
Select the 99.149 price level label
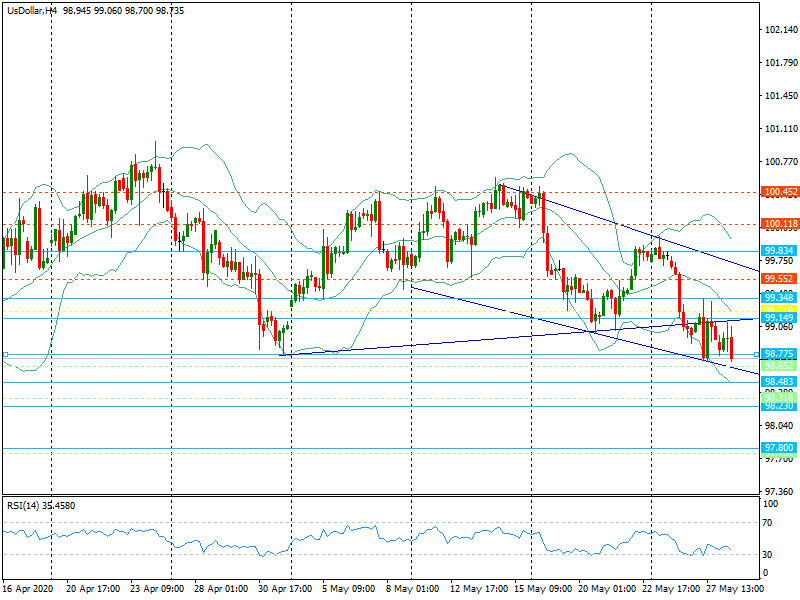tap(779, 318)
